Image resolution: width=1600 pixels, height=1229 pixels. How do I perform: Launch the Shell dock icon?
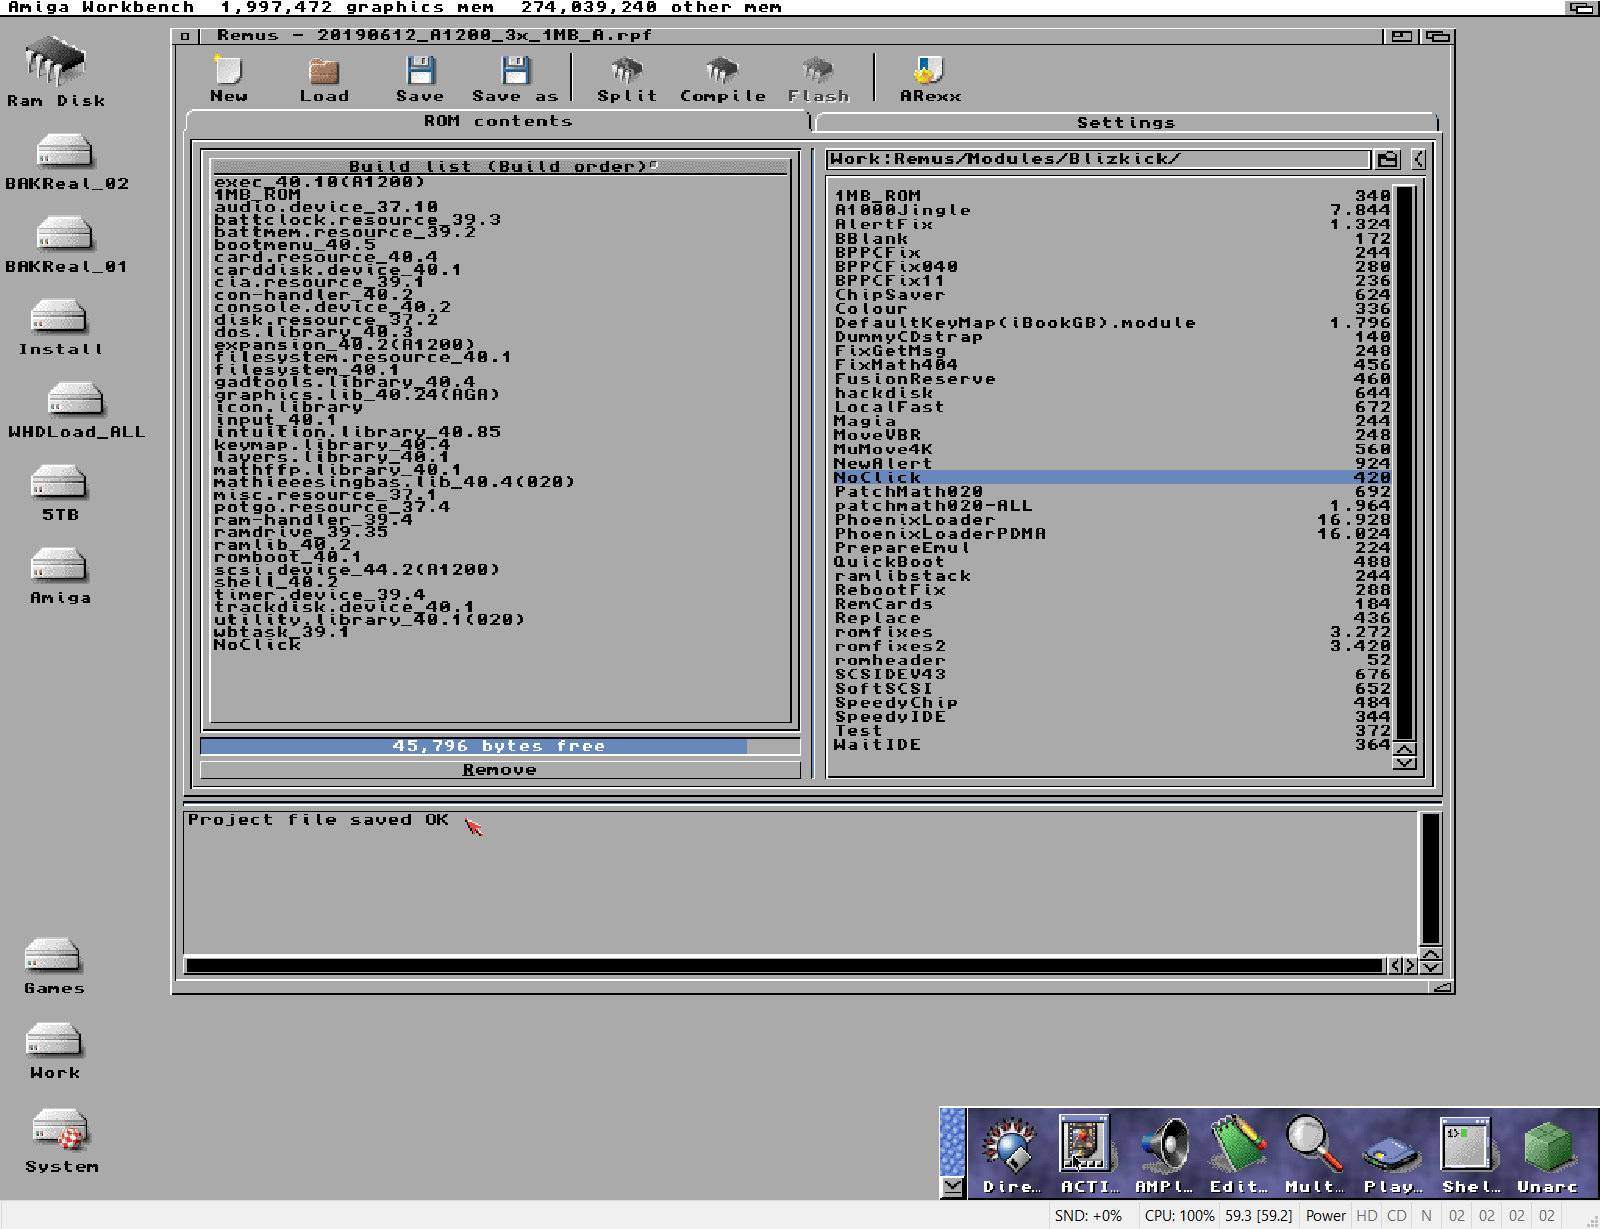pos(1468,1154)
